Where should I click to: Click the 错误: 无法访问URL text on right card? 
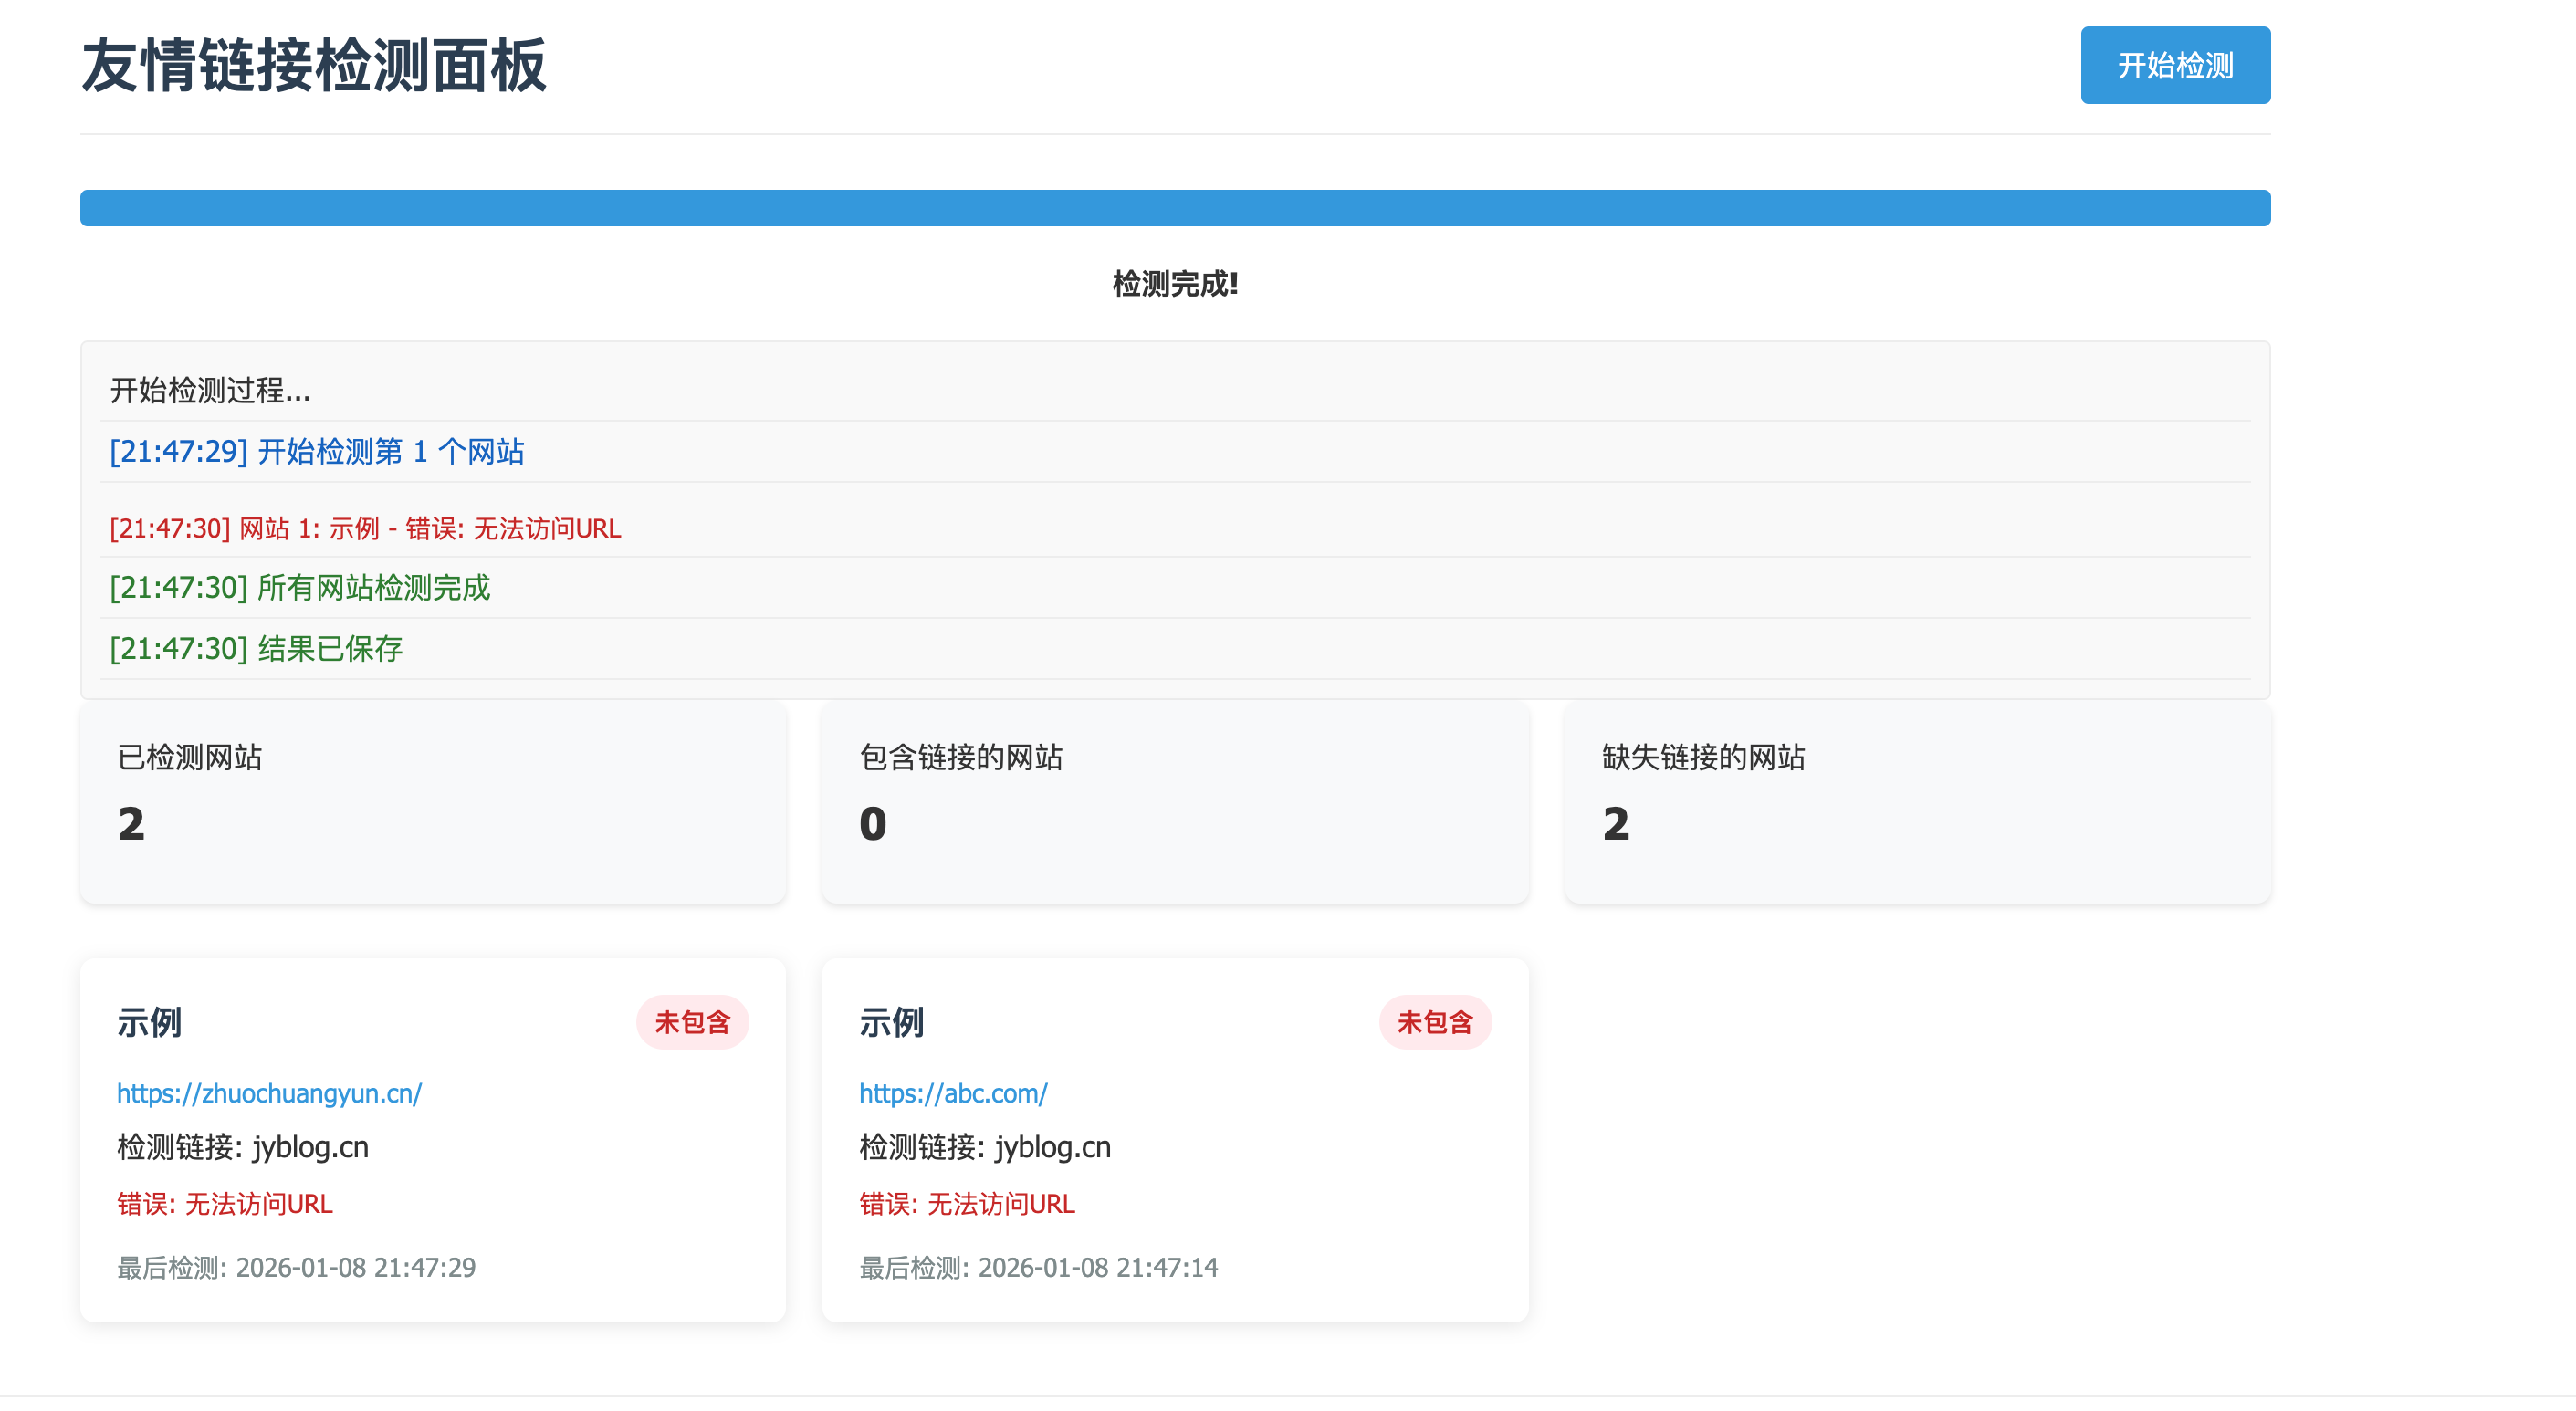pyautogui.click(x=966, y=1203)
